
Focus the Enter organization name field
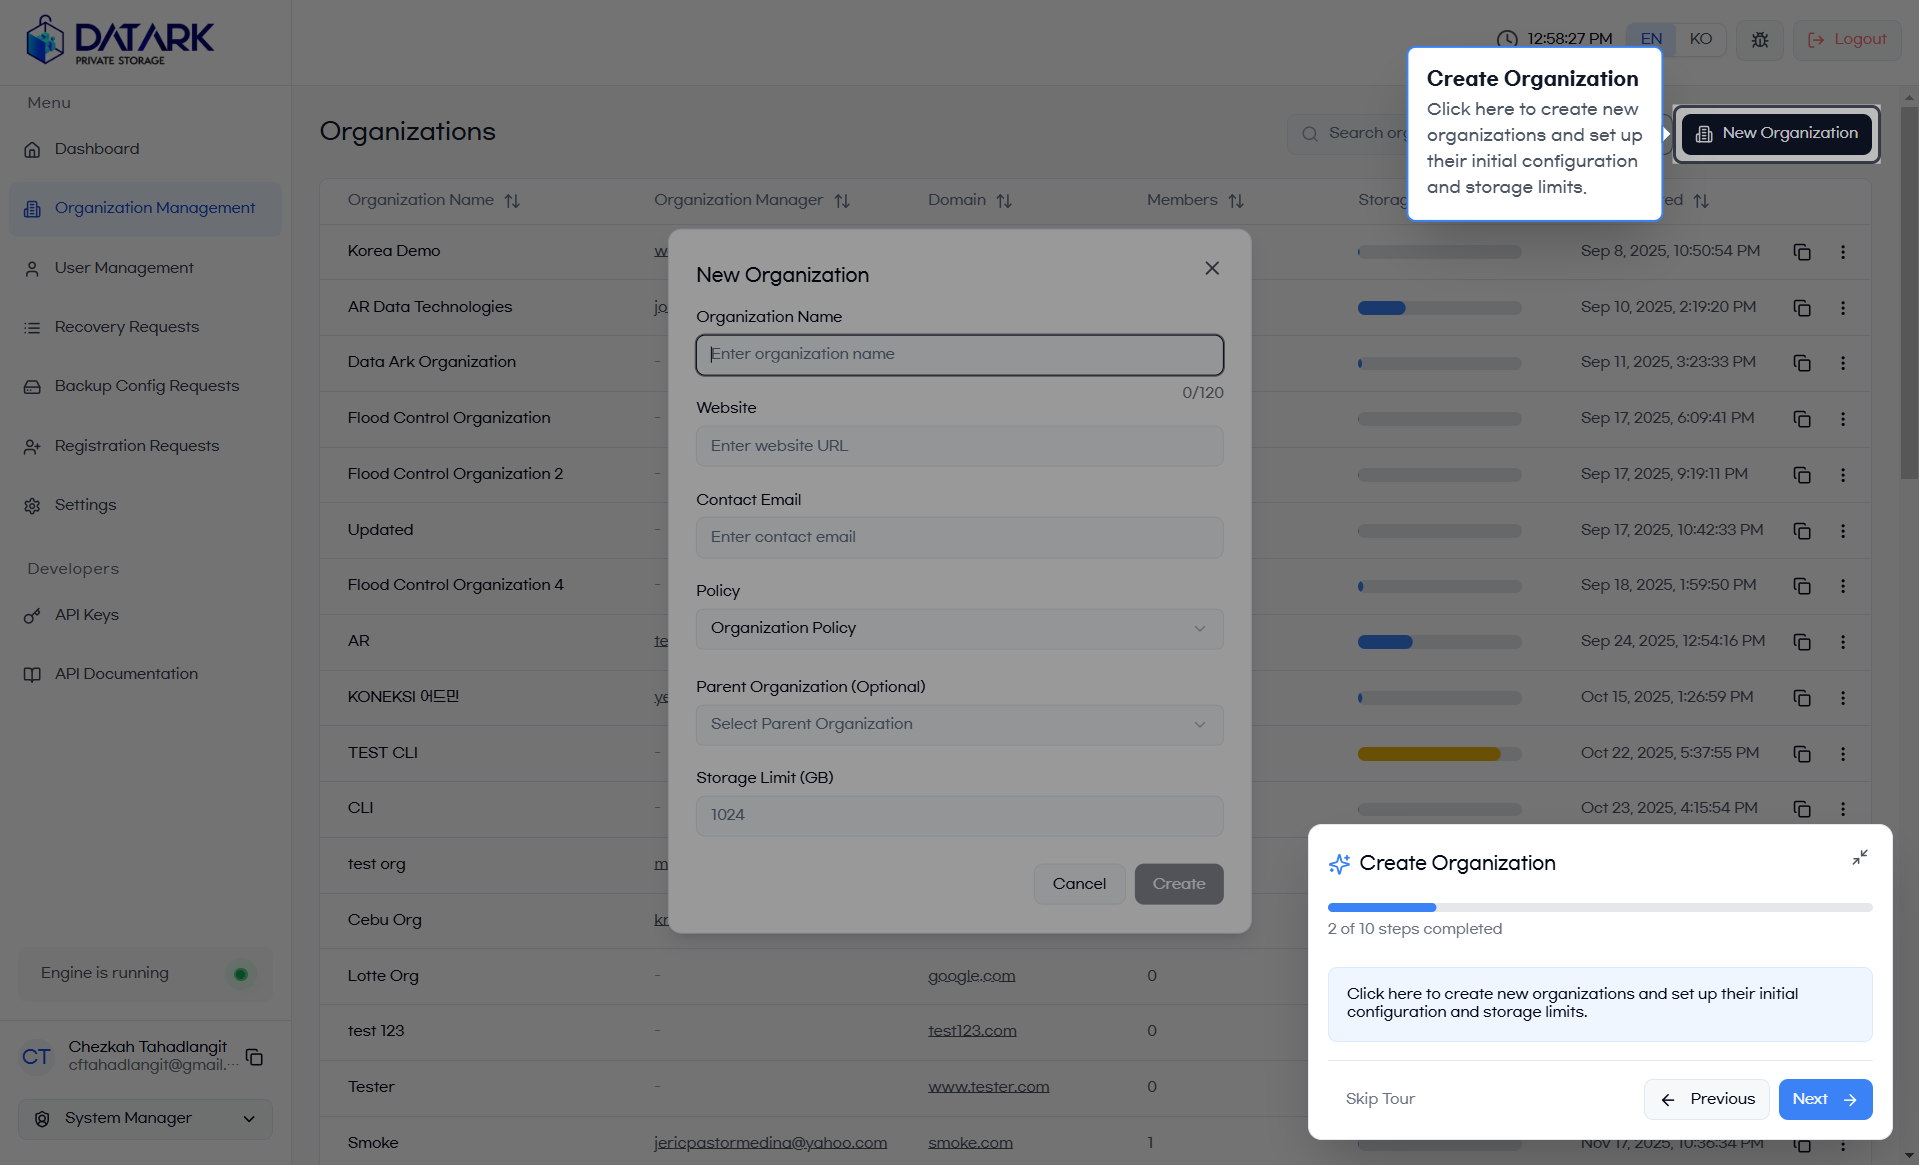point(958,354)
